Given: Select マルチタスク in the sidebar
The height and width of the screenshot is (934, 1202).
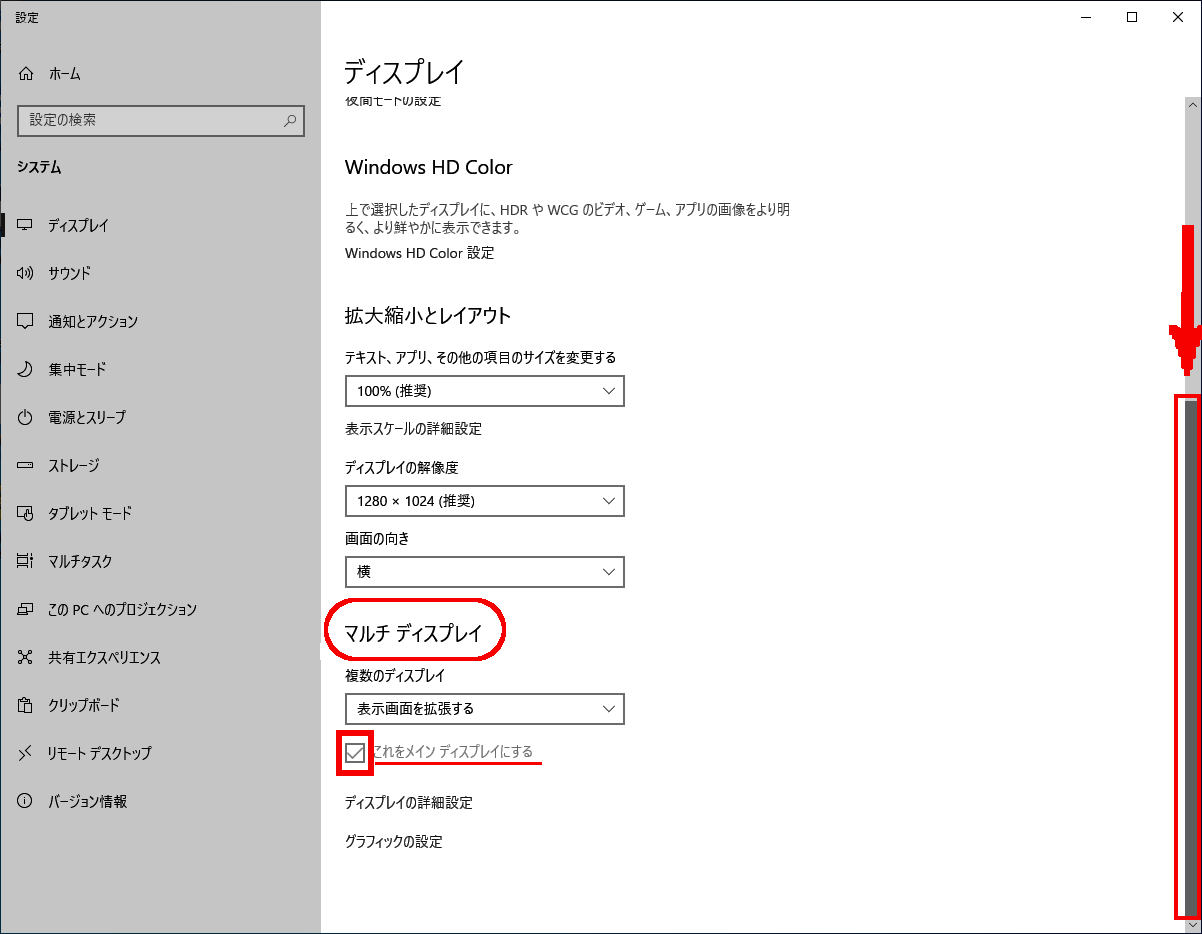Looking at the screenshot, I should [80, 561].
